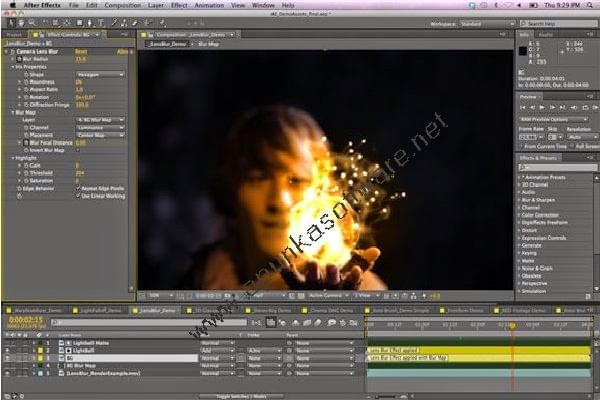Screen dimensions: 600x400
Task: Open the Animation menu
Action: [x=209, y=5]
